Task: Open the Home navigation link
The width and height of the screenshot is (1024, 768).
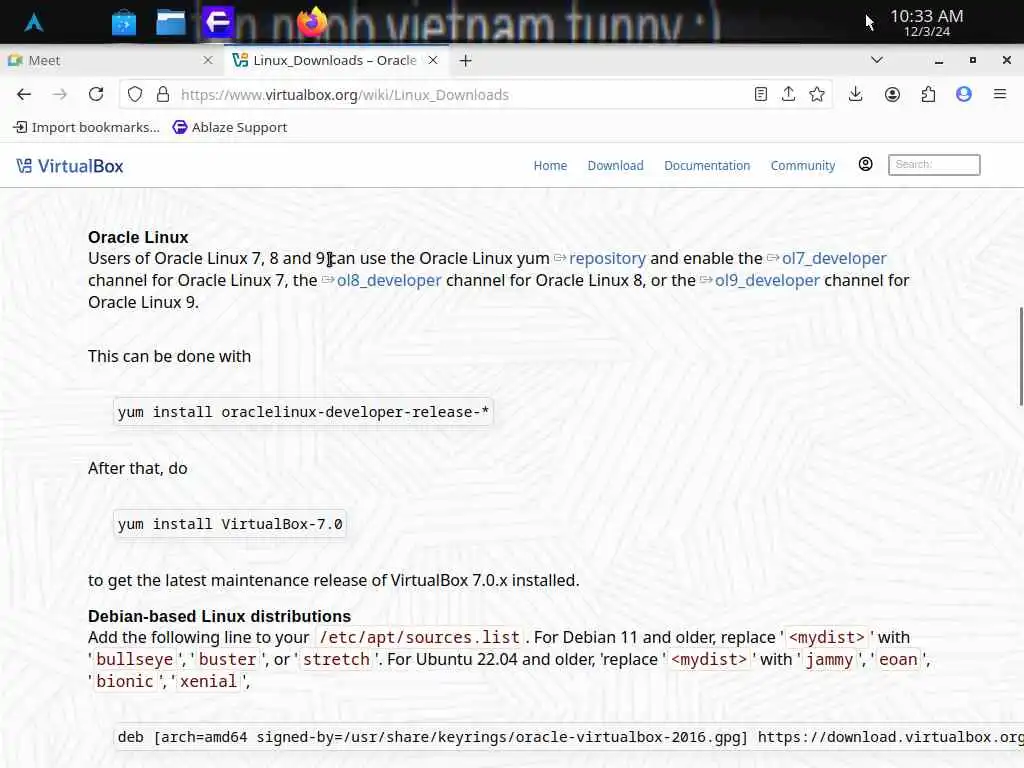Action: pyautogui.click(x=550, y=166)
